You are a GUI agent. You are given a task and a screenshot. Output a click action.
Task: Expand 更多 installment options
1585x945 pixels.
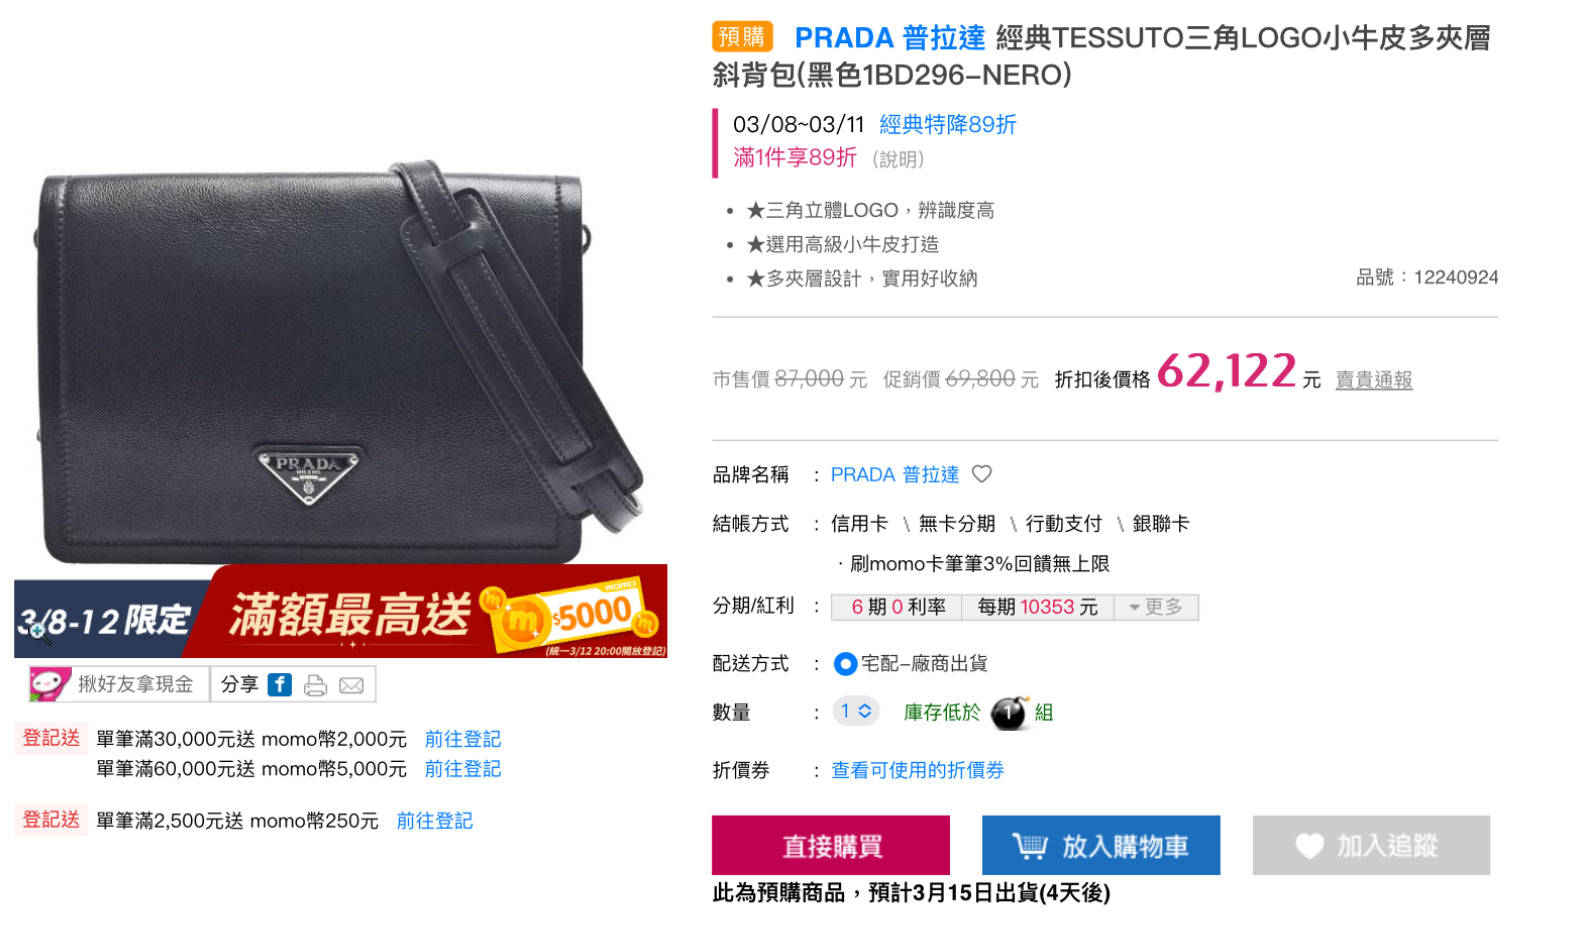coord(1156,607)
